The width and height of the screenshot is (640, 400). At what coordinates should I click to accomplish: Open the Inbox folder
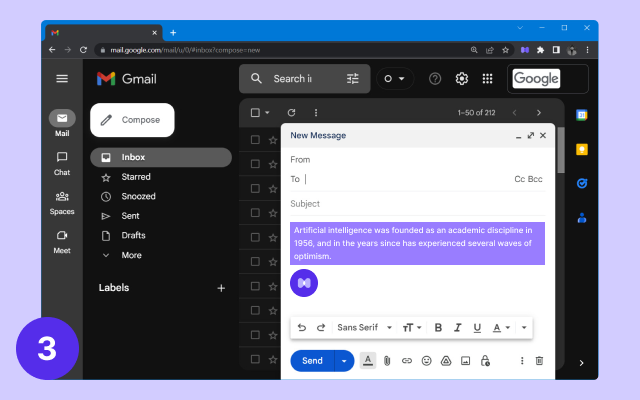pyautogui.click(x=161, y=157)
